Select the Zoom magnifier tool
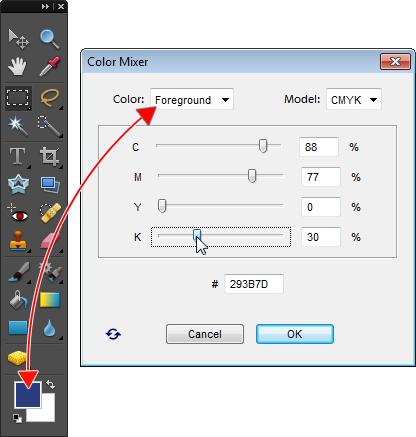 click(x=49, y=39)
